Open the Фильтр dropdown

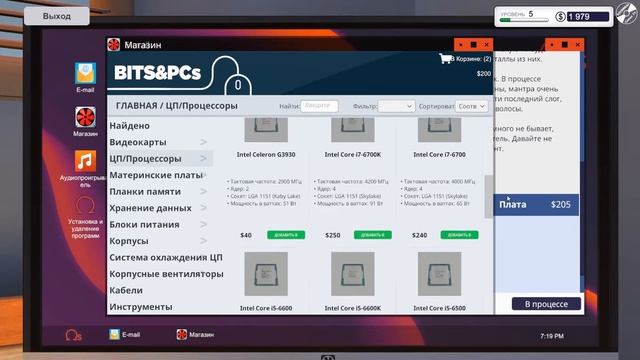(x=396, y=106)
